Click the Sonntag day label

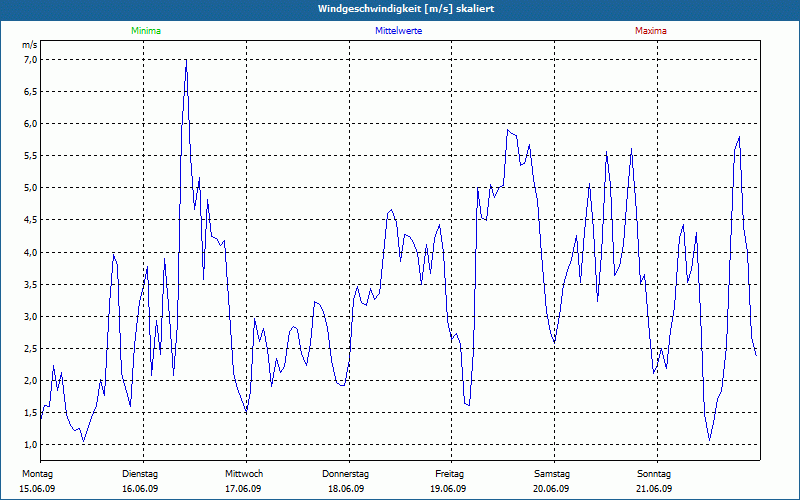click(654, 474)
